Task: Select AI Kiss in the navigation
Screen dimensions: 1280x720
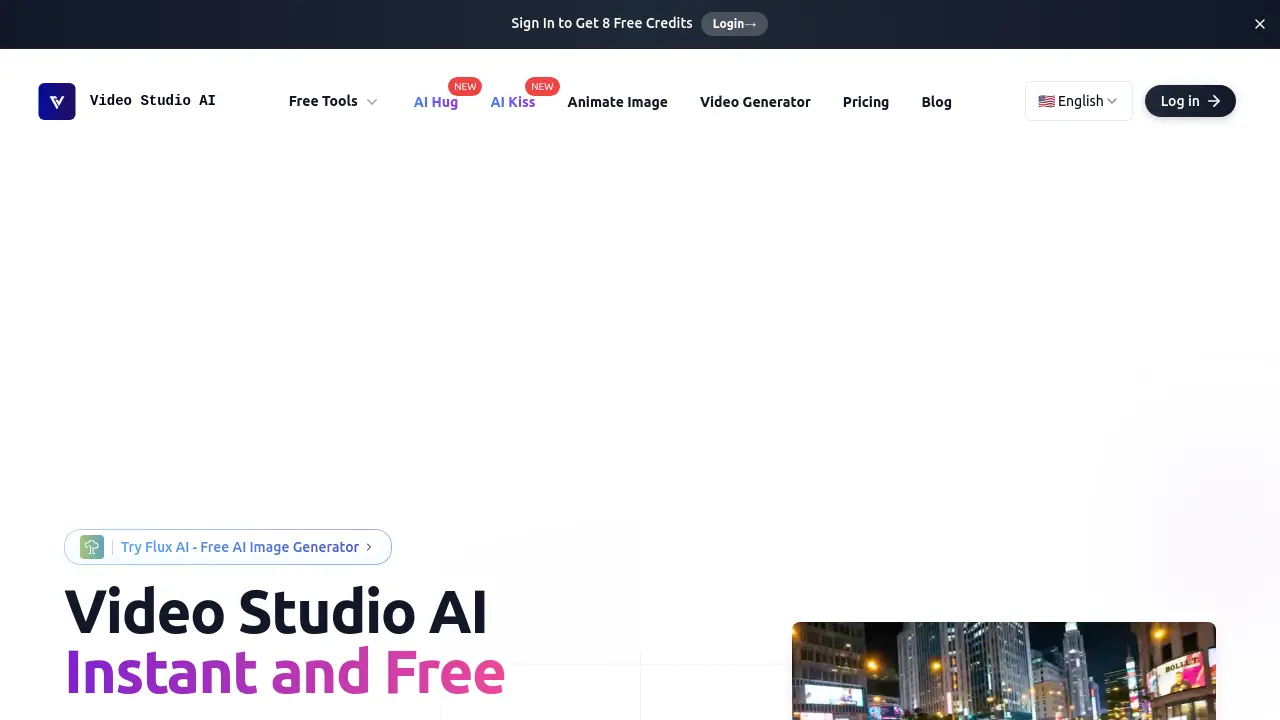Action: tap(512, 101)
